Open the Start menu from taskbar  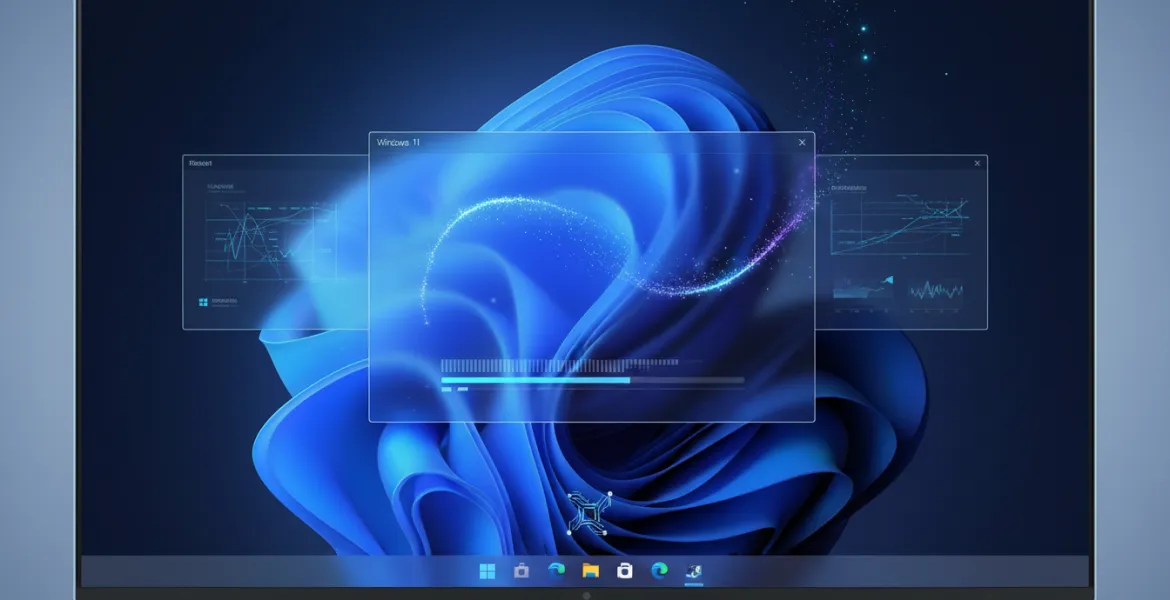click(x=487, y=571)
